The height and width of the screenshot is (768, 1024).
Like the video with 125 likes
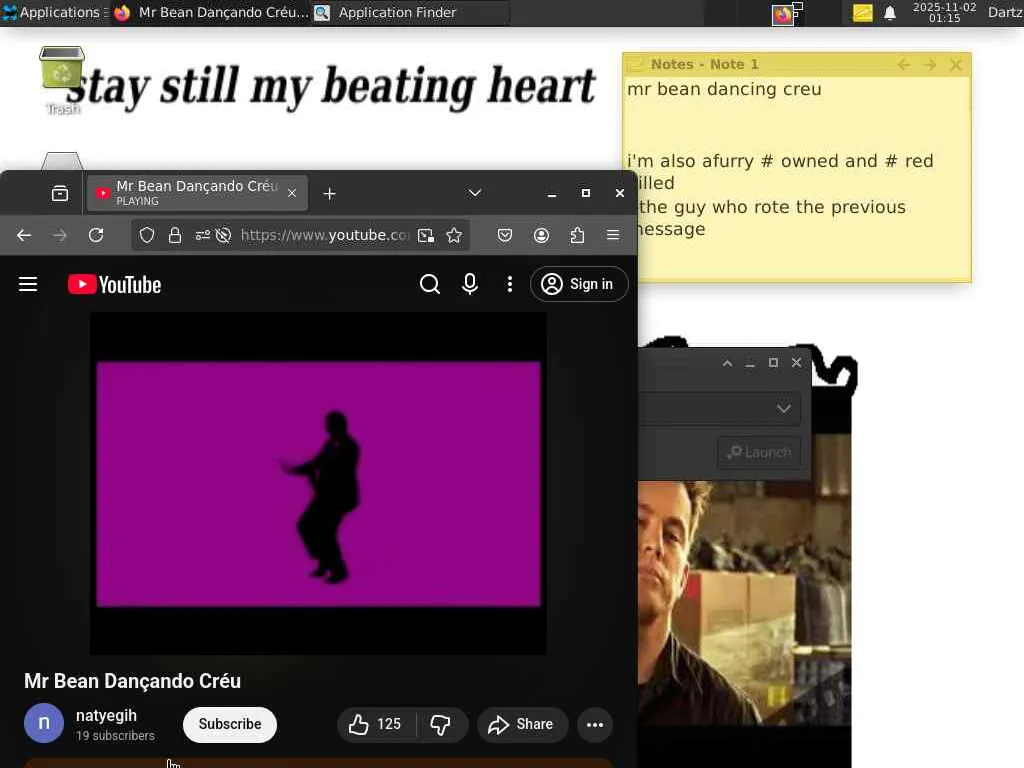tap(376, 724)
